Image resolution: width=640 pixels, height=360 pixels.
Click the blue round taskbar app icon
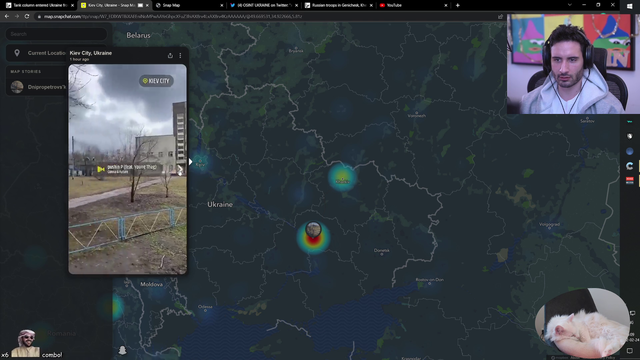click(x=629, y=151)
